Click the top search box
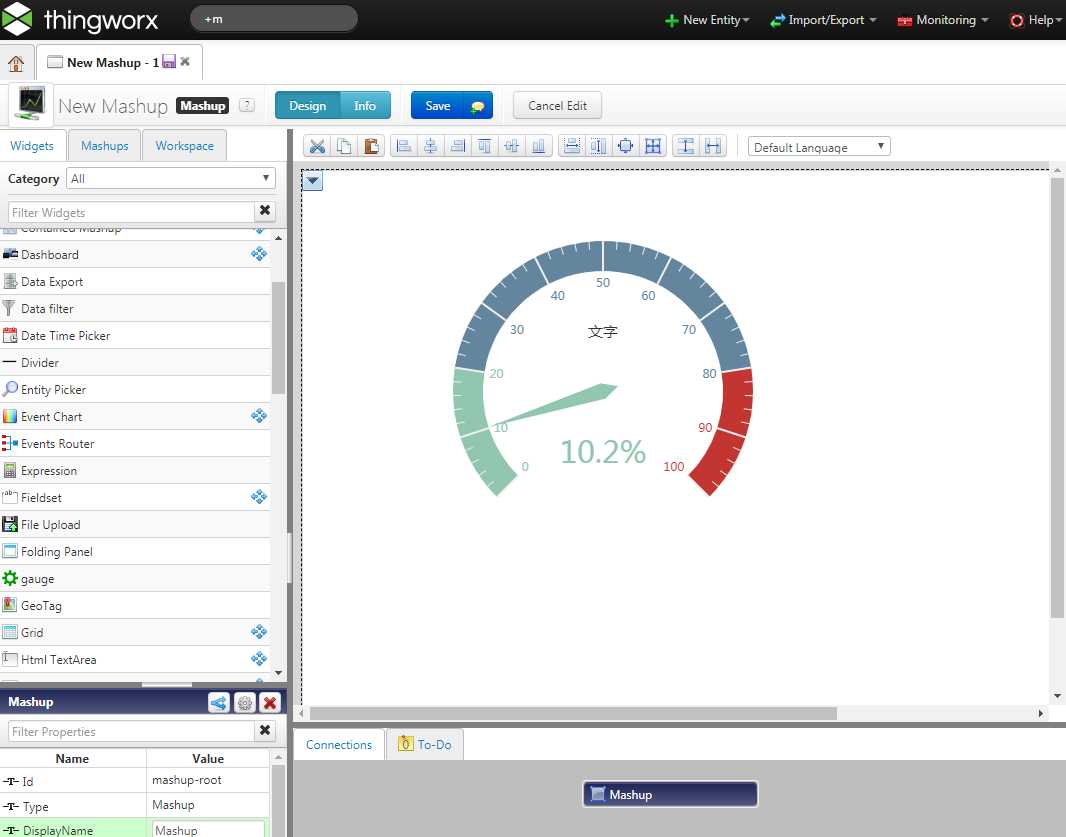Viewport: 1066px width, 837px height. pyautogui.click(x=273, y=19)
